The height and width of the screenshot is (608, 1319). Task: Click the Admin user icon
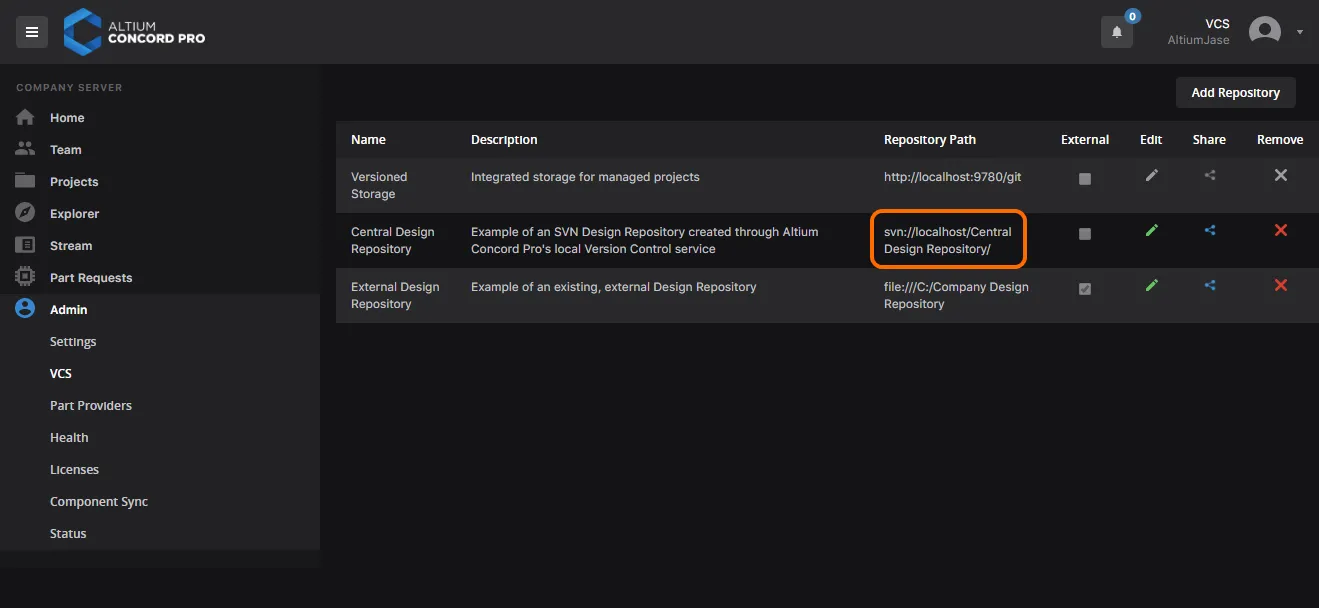coord(26,310)
